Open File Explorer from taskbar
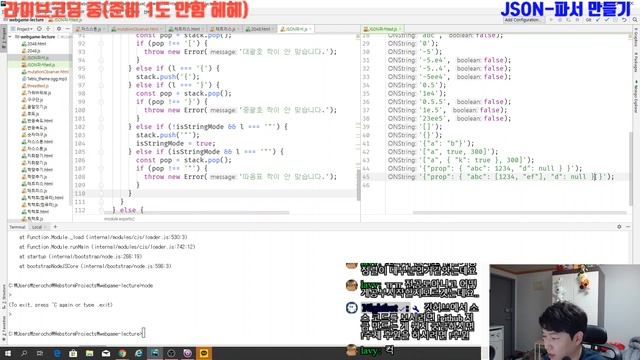This screenshot has width=640, height=360. 89,353
